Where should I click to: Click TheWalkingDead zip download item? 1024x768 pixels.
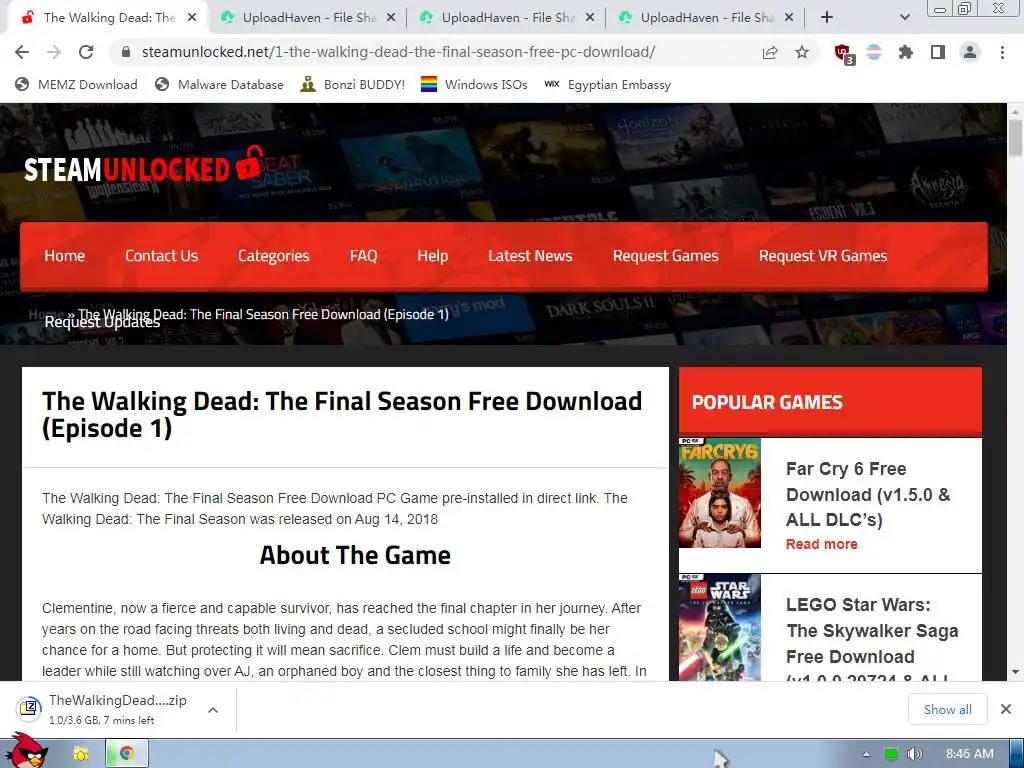[118, 709]
